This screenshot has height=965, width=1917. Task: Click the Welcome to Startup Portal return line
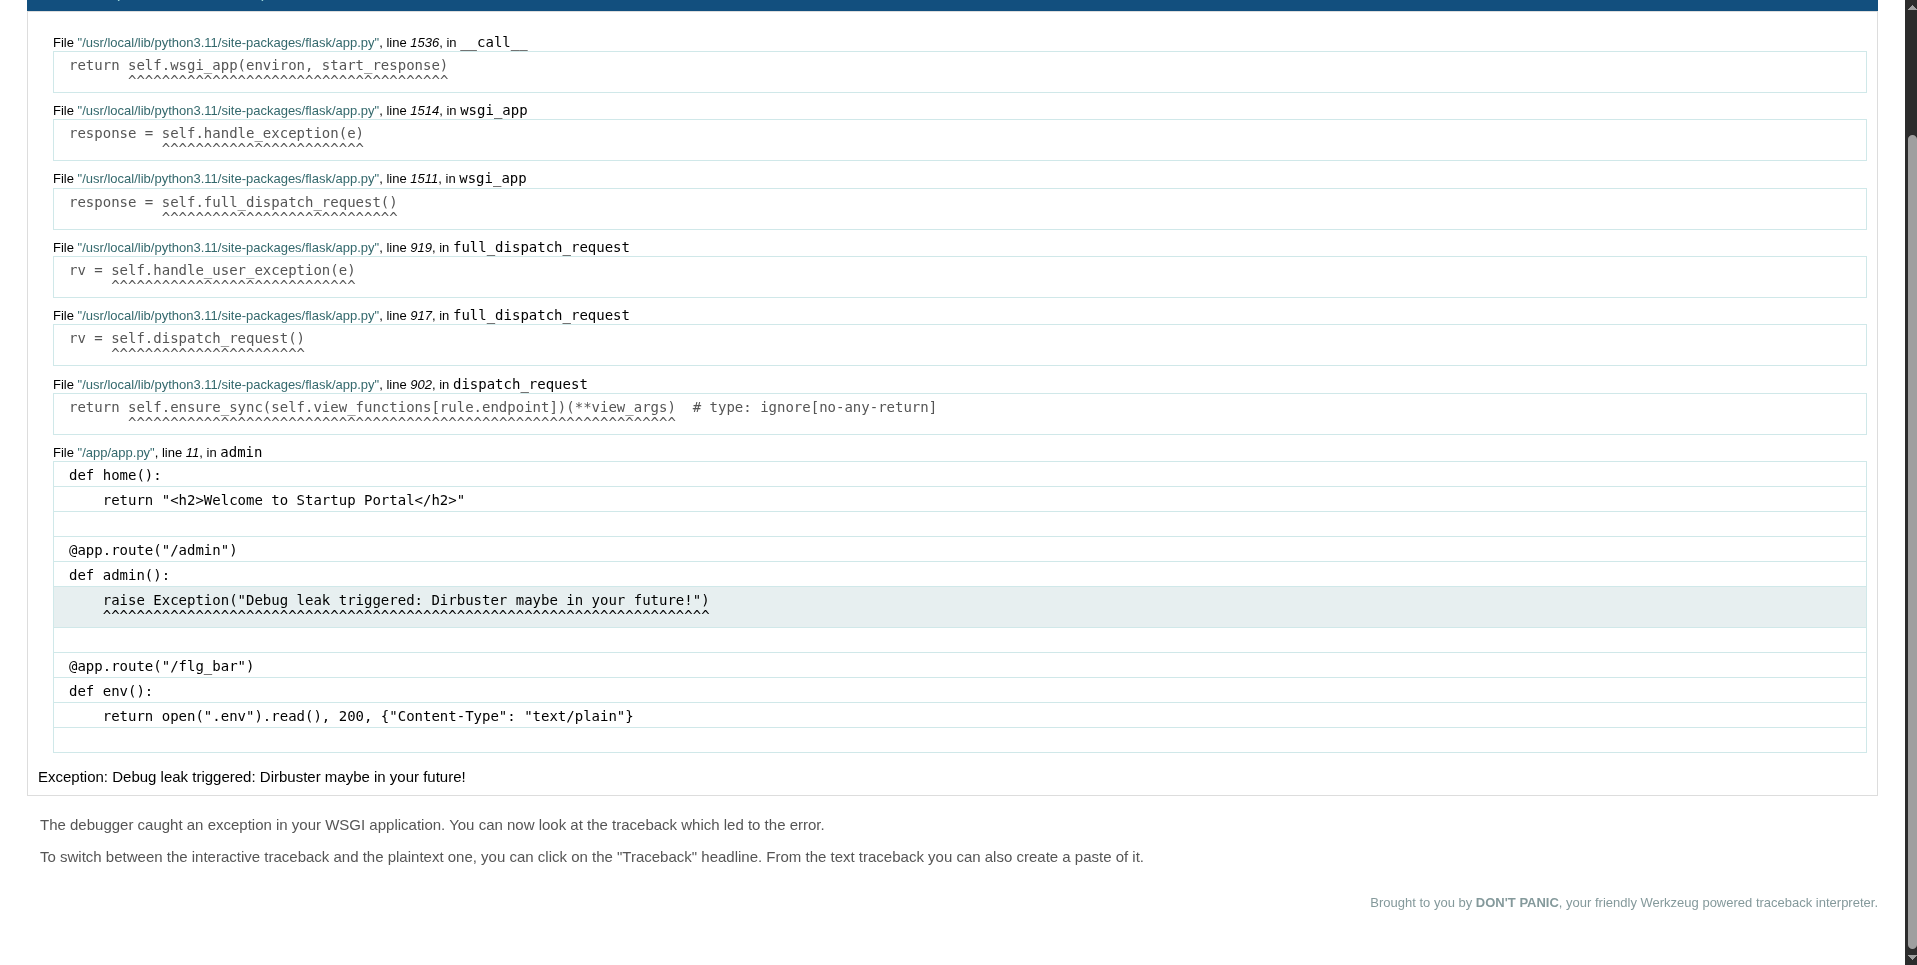pos(283,501)
